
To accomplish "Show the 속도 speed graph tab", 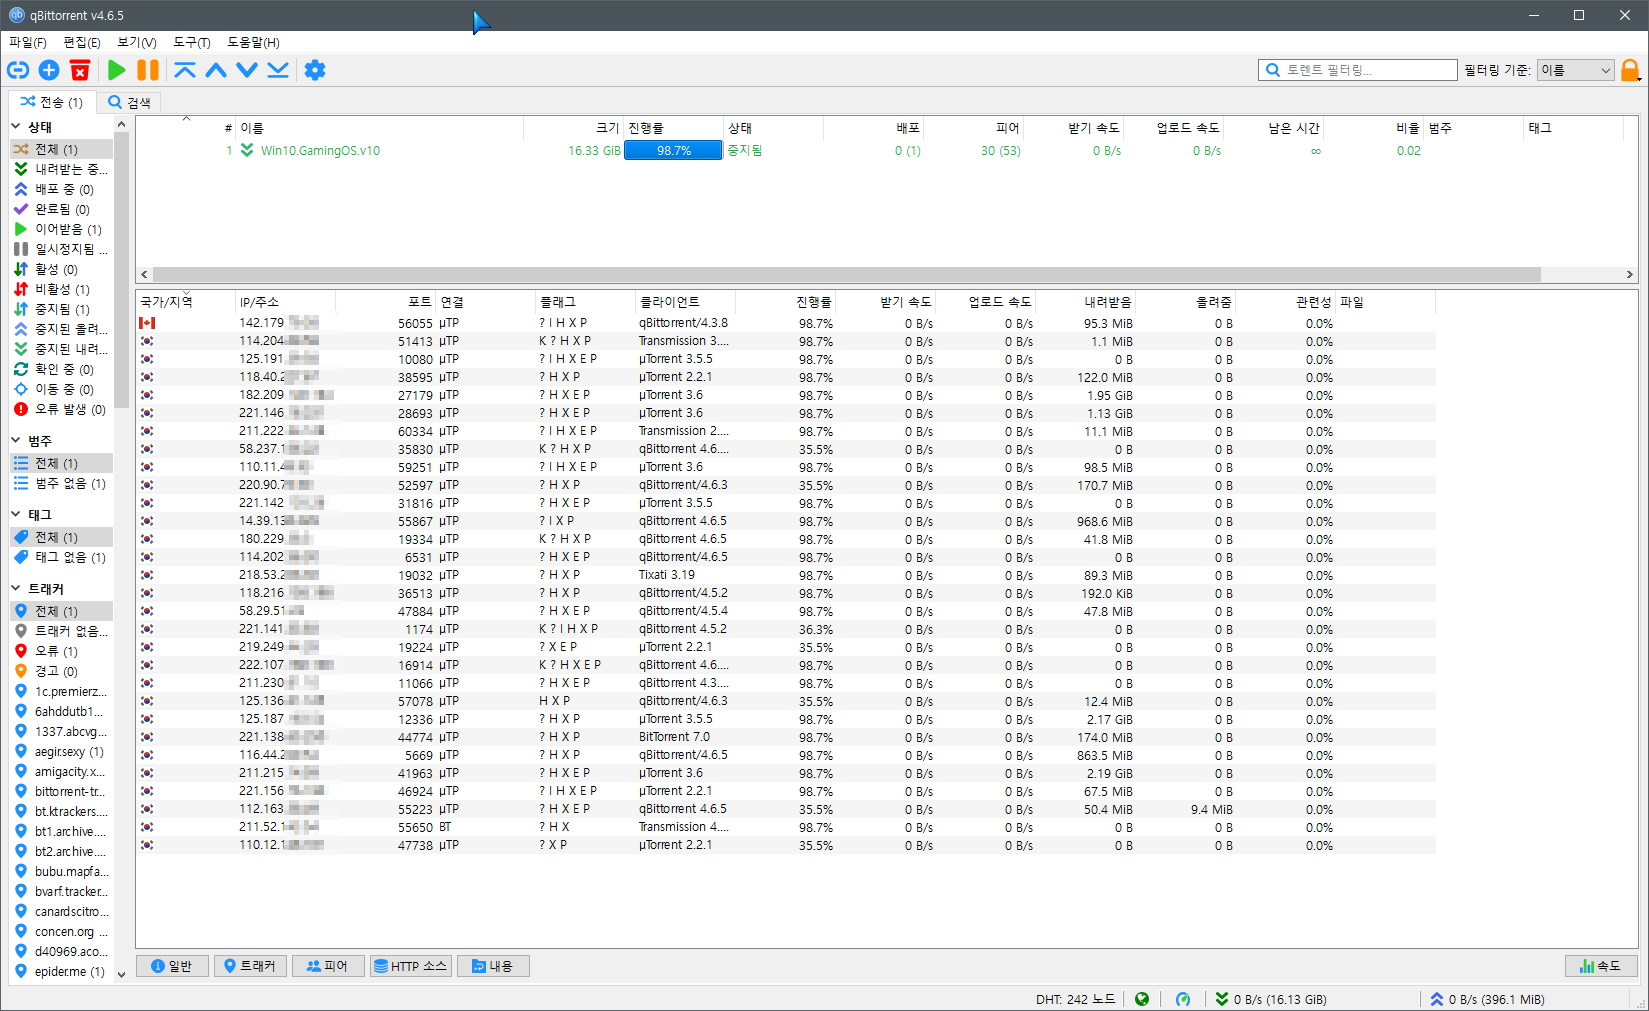I will (x=1601, y=966).
